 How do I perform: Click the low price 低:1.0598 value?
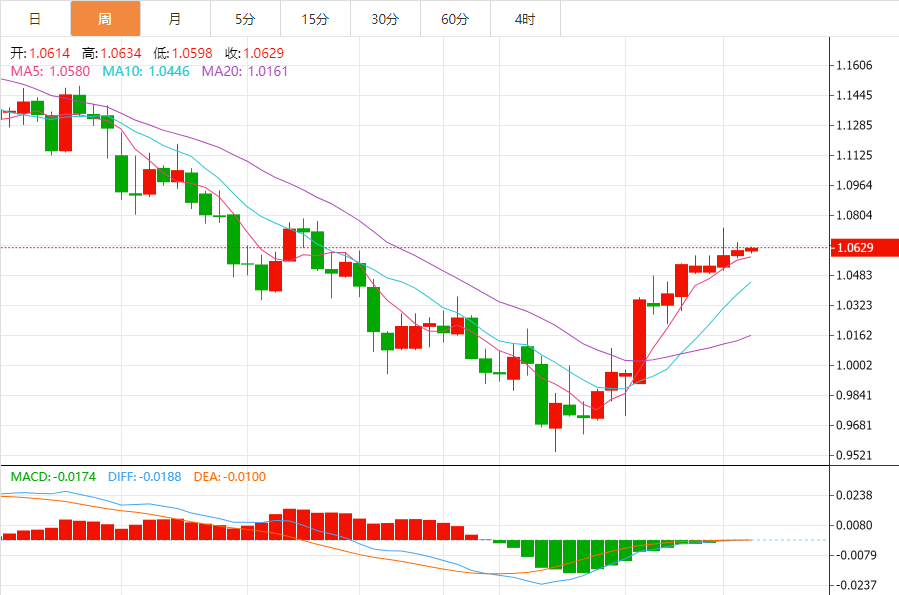[183, 53]
